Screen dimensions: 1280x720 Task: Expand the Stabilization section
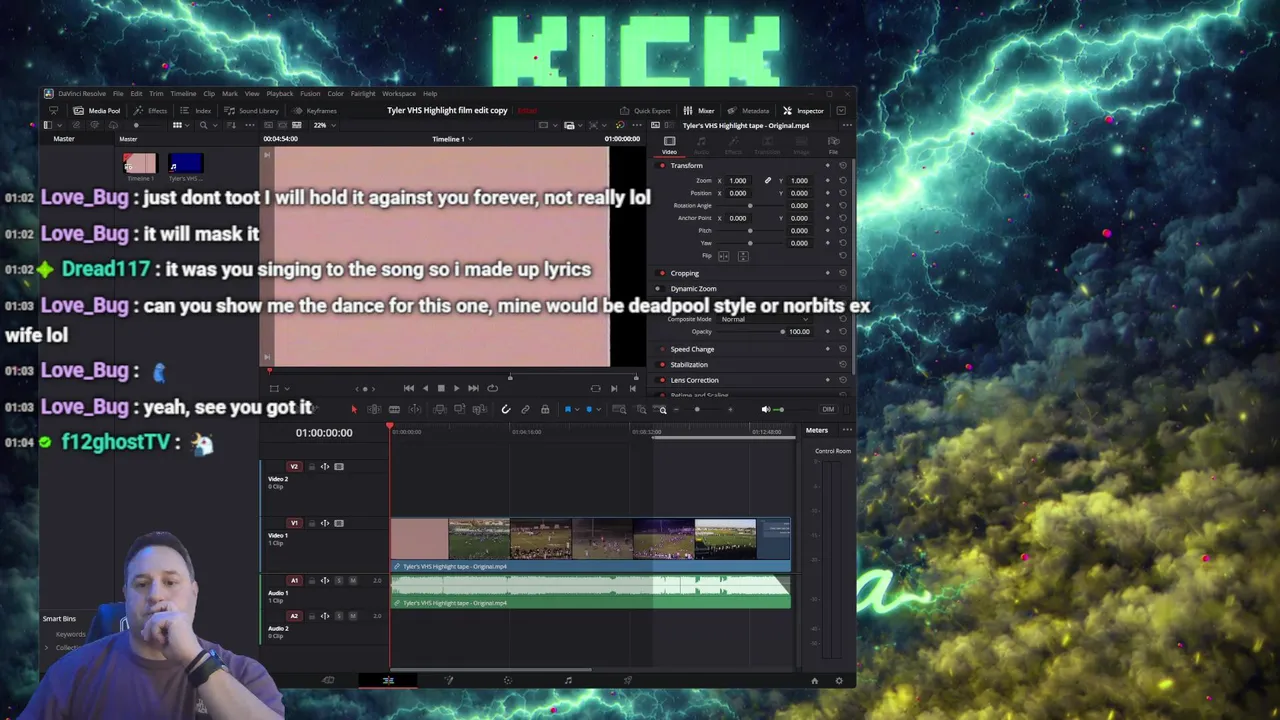(689, 365)
